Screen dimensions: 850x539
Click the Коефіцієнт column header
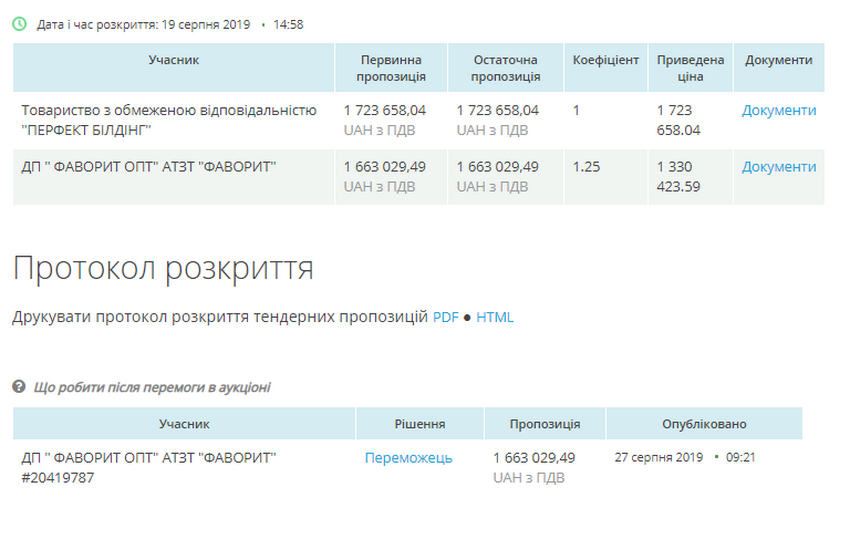[605, 60]
